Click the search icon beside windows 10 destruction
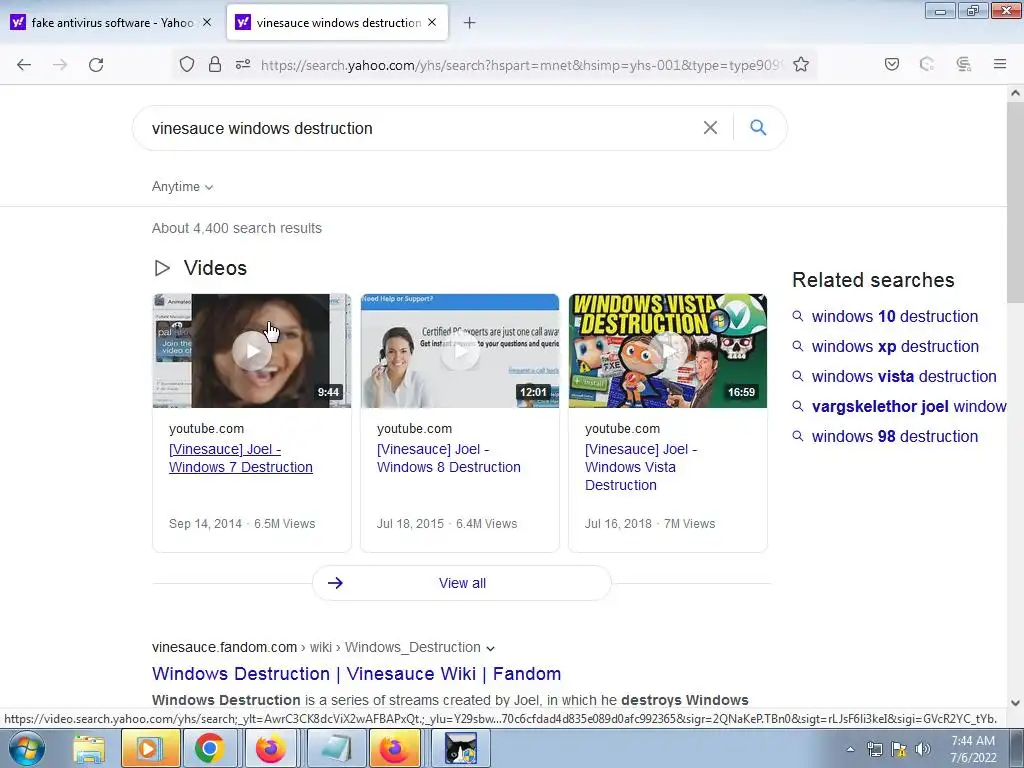The image size is (1024, 768). (797, 316)
